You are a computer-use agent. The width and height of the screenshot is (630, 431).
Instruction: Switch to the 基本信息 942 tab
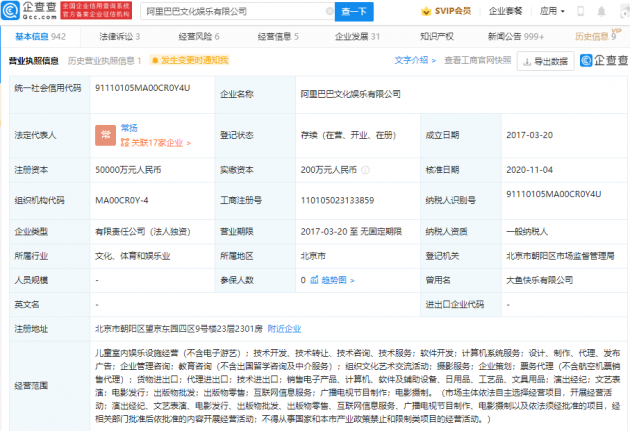(x=40, y=37)
